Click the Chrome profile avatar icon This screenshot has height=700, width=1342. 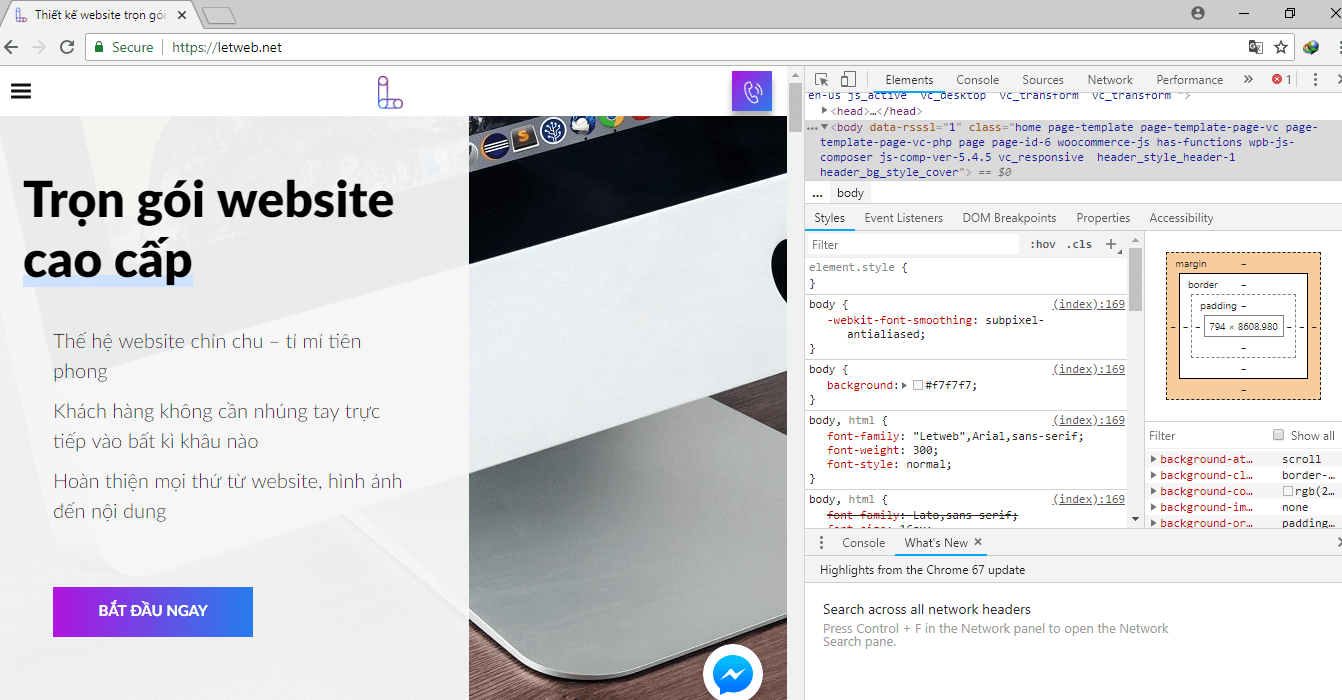pos(1198,13)
